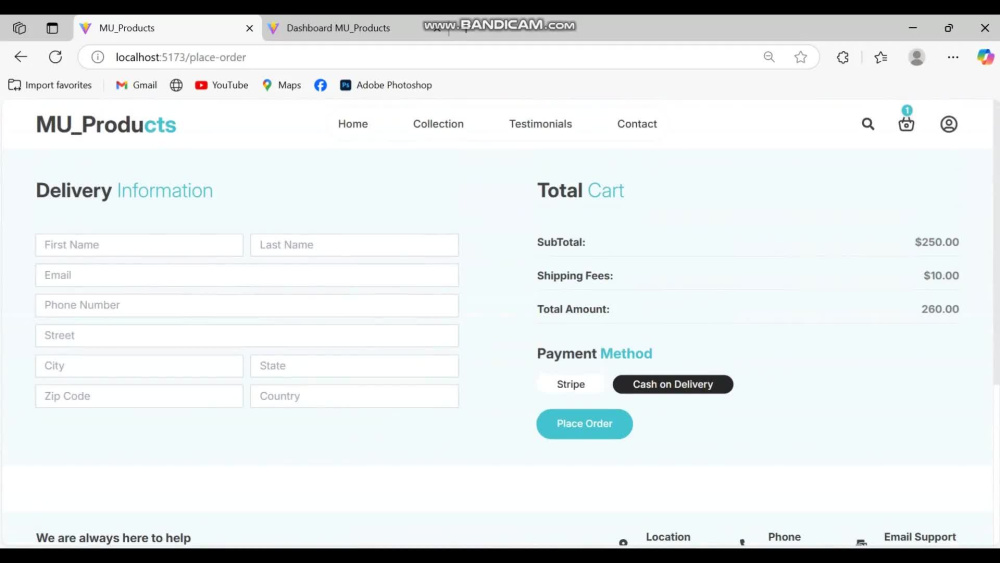Focus the Zip Code field
The image size is (1000, 563).
click(x=139, y=396)
